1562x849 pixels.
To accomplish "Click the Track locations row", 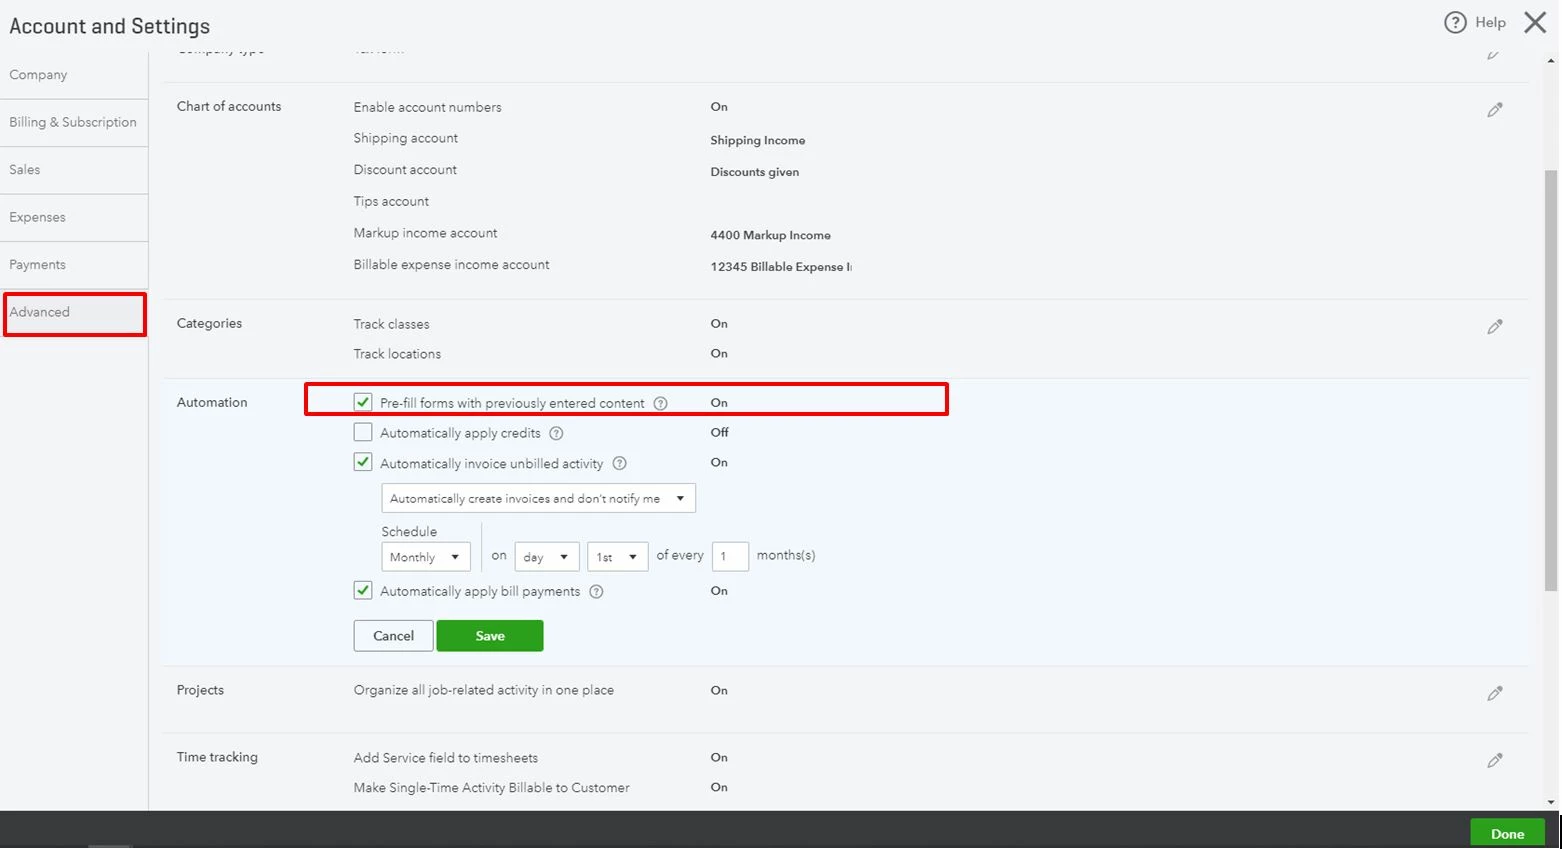I will 540,354.
